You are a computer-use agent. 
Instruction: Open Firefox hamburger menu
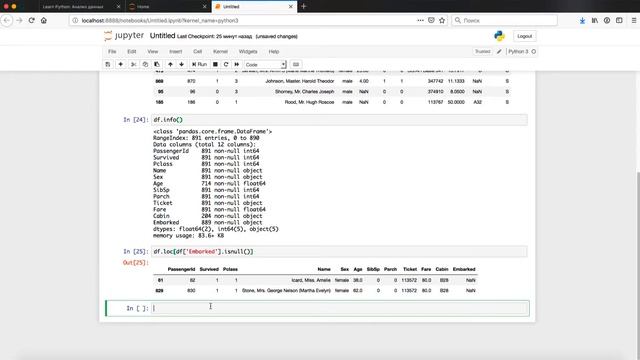coord(633,20)
